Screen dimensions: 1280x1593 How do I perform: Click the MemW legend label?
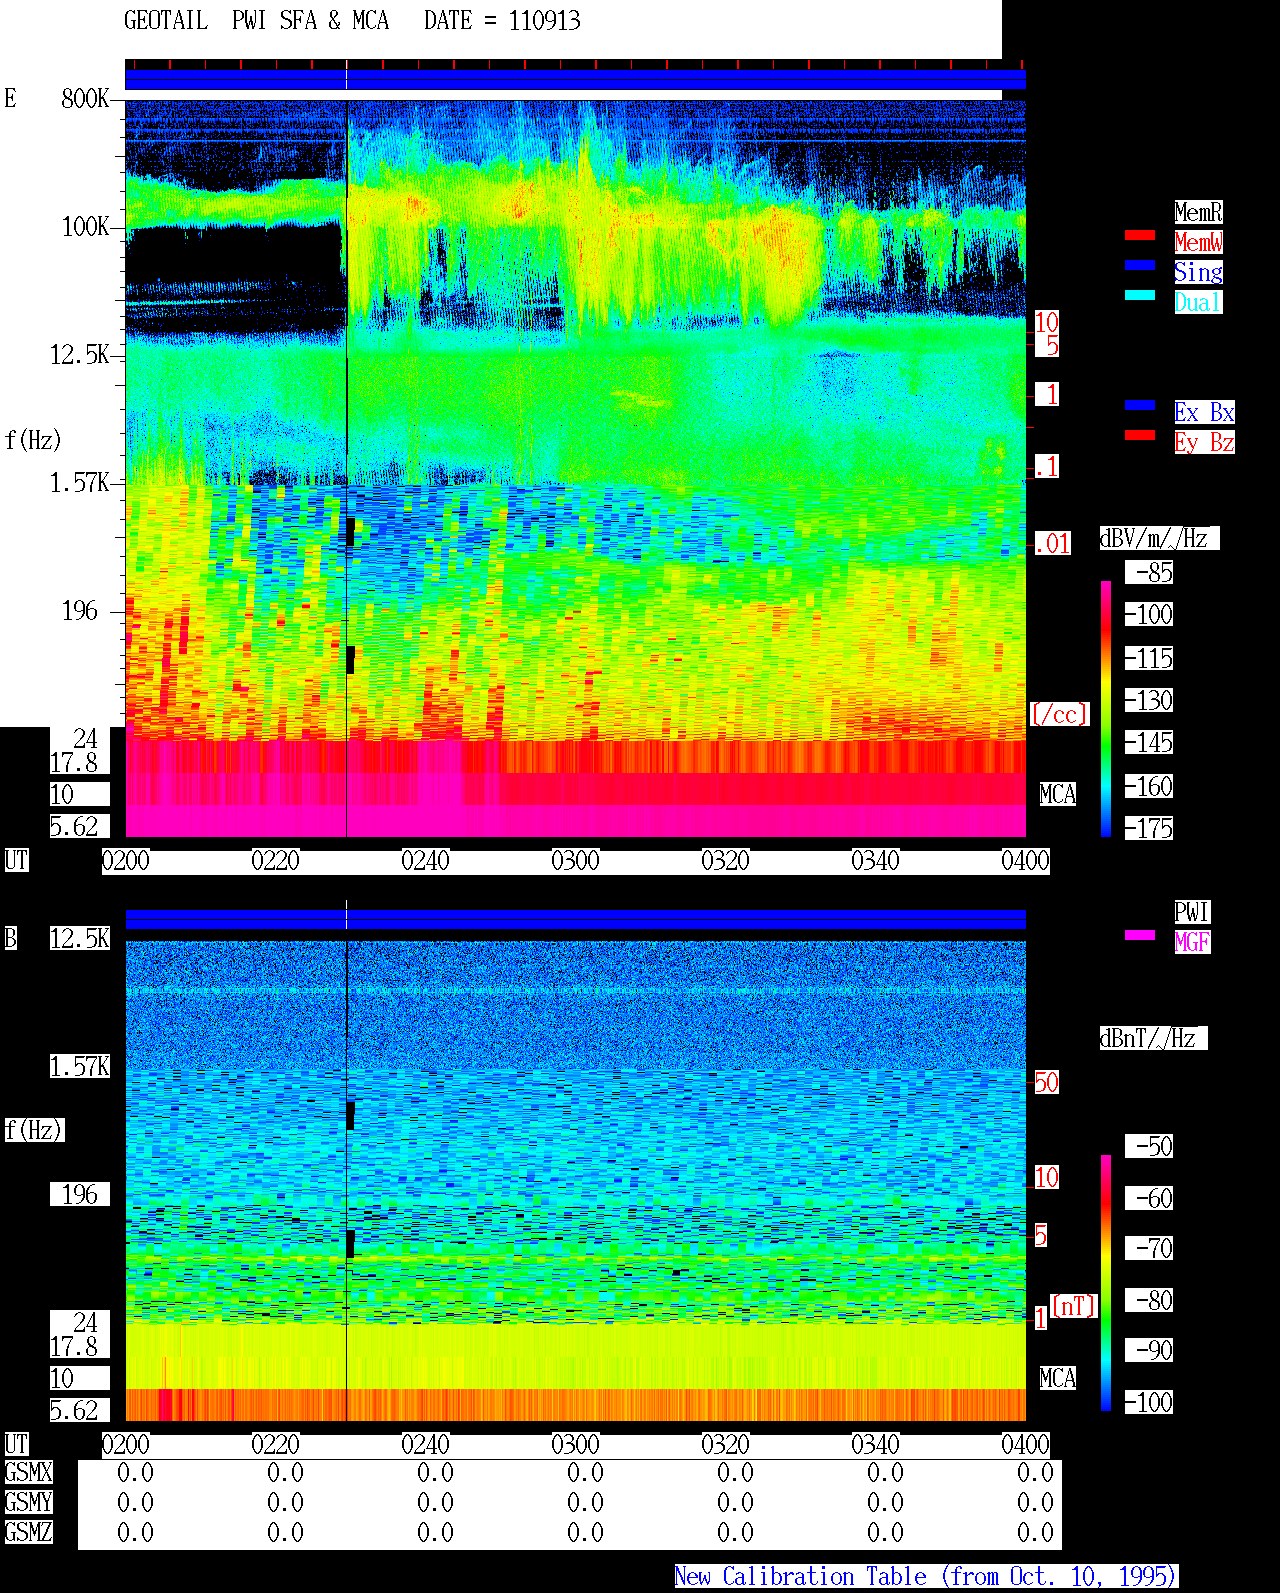pos(1198,242)
